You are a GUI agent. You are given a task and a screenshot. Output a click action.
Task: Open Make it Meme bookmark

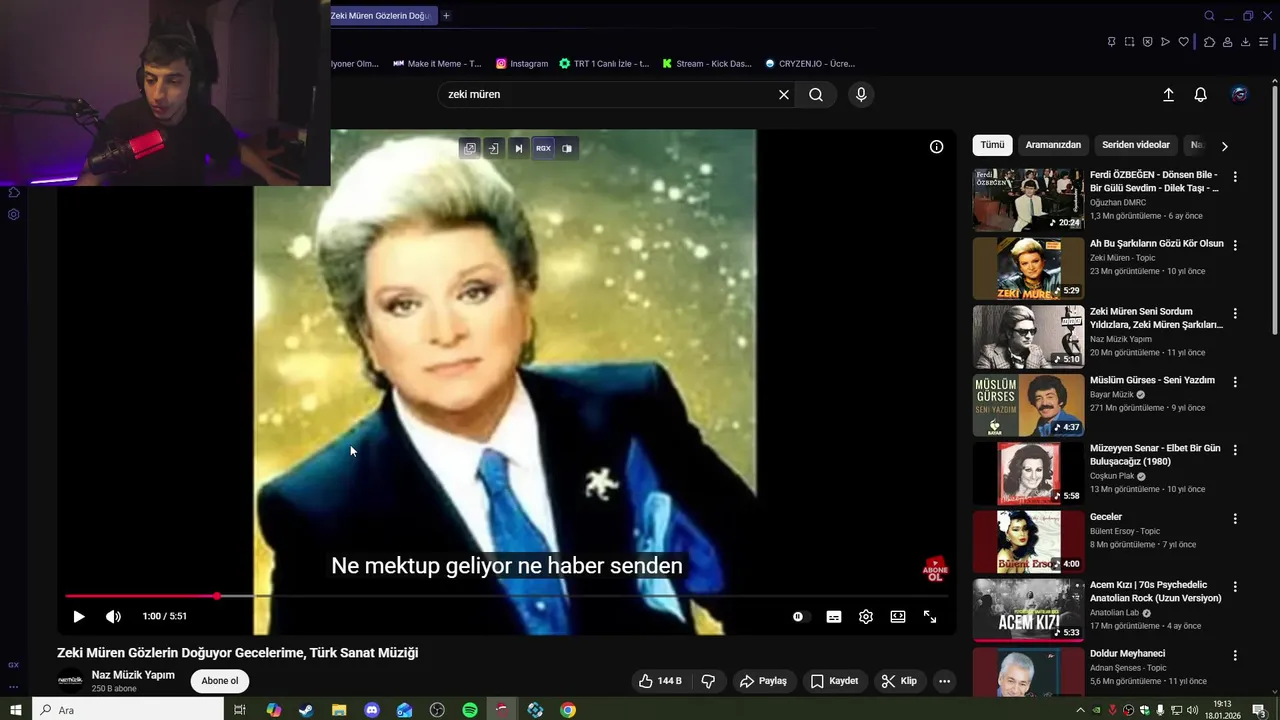click(x=437, y=63)
